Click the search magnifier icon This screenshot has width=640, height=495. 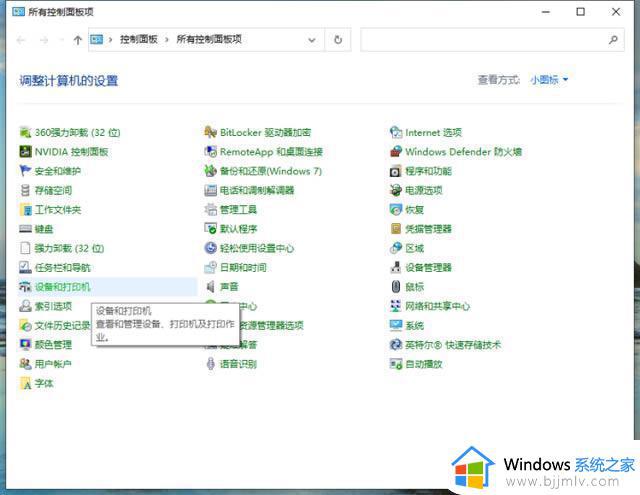click(x=613, y=40)
